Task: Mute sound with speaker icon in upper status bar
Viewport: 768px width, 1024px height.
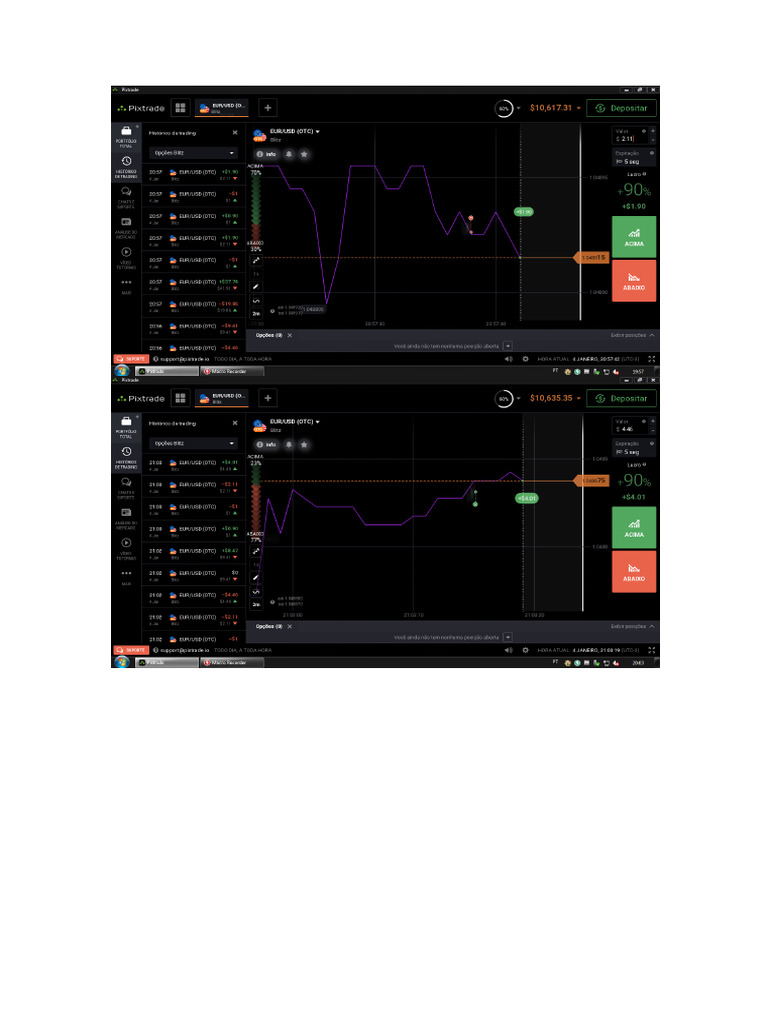Action: (508, 359)
